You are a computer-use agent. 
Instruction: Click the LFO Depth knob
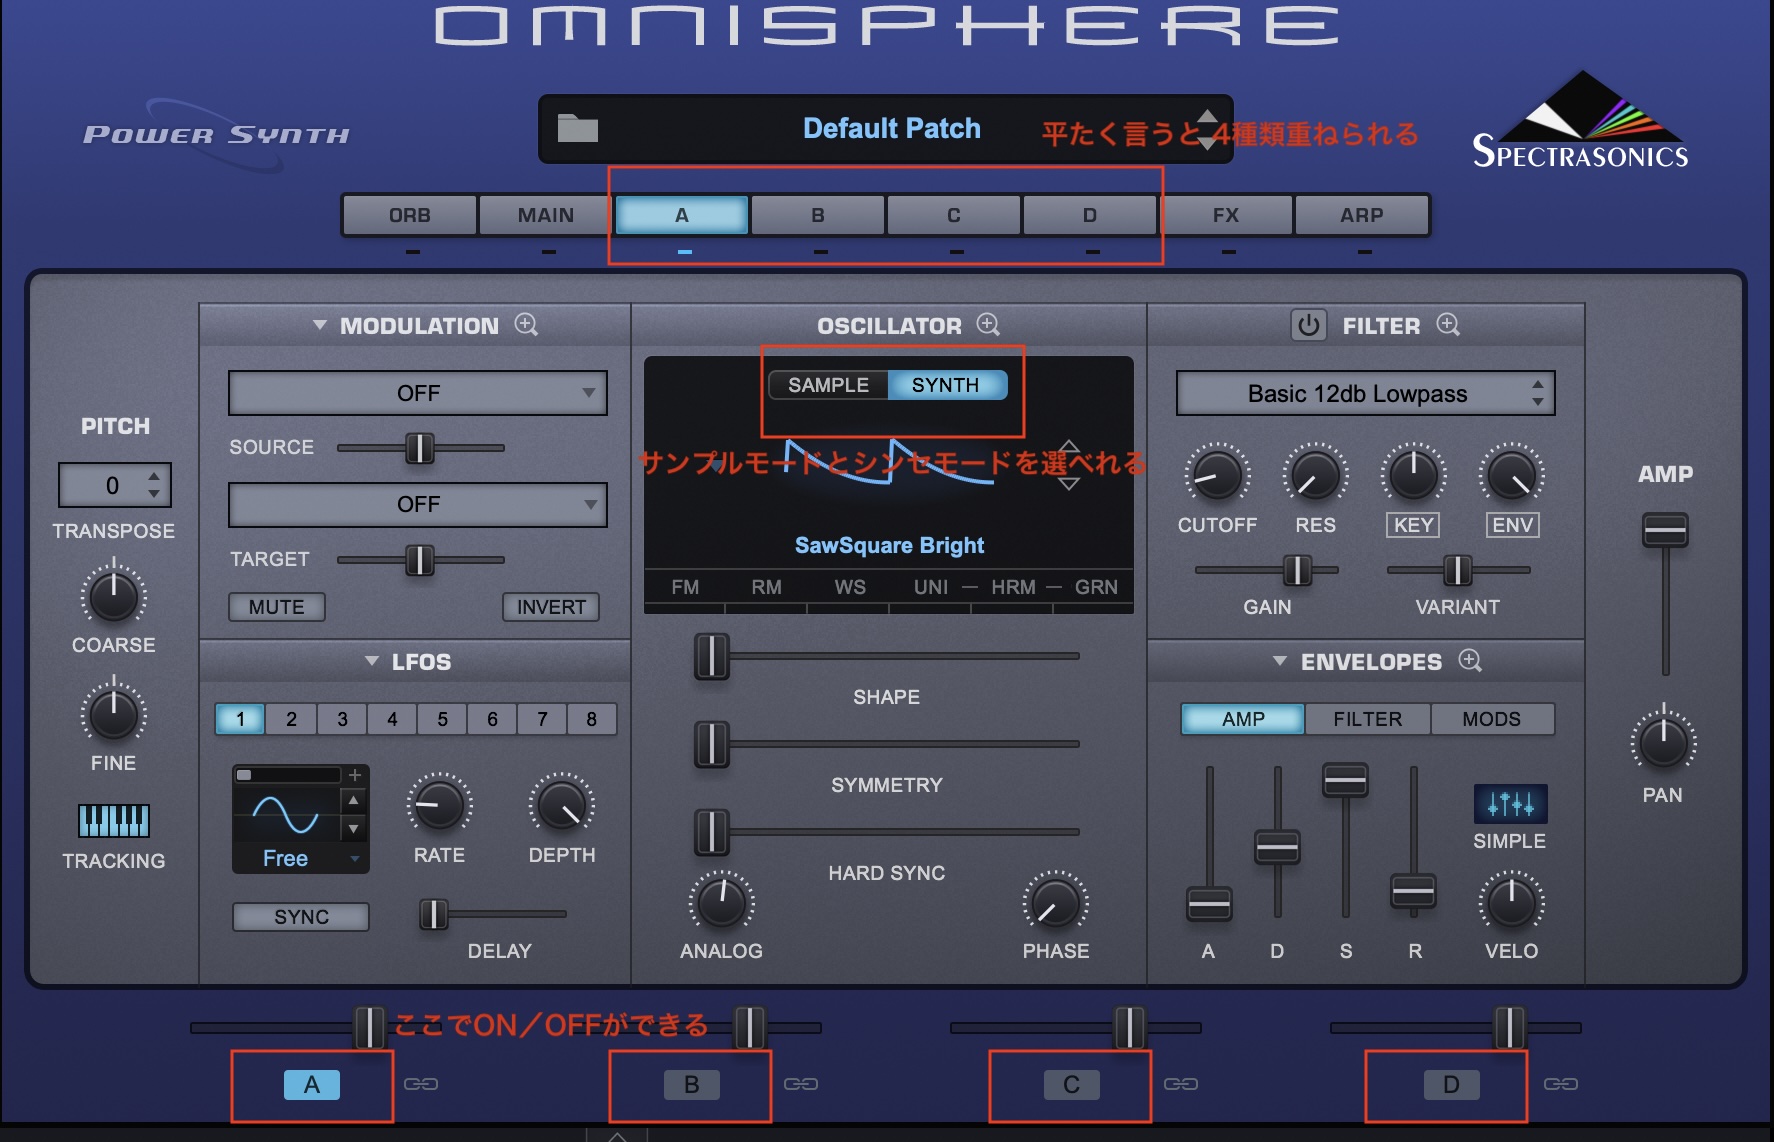tap(562, 805)
